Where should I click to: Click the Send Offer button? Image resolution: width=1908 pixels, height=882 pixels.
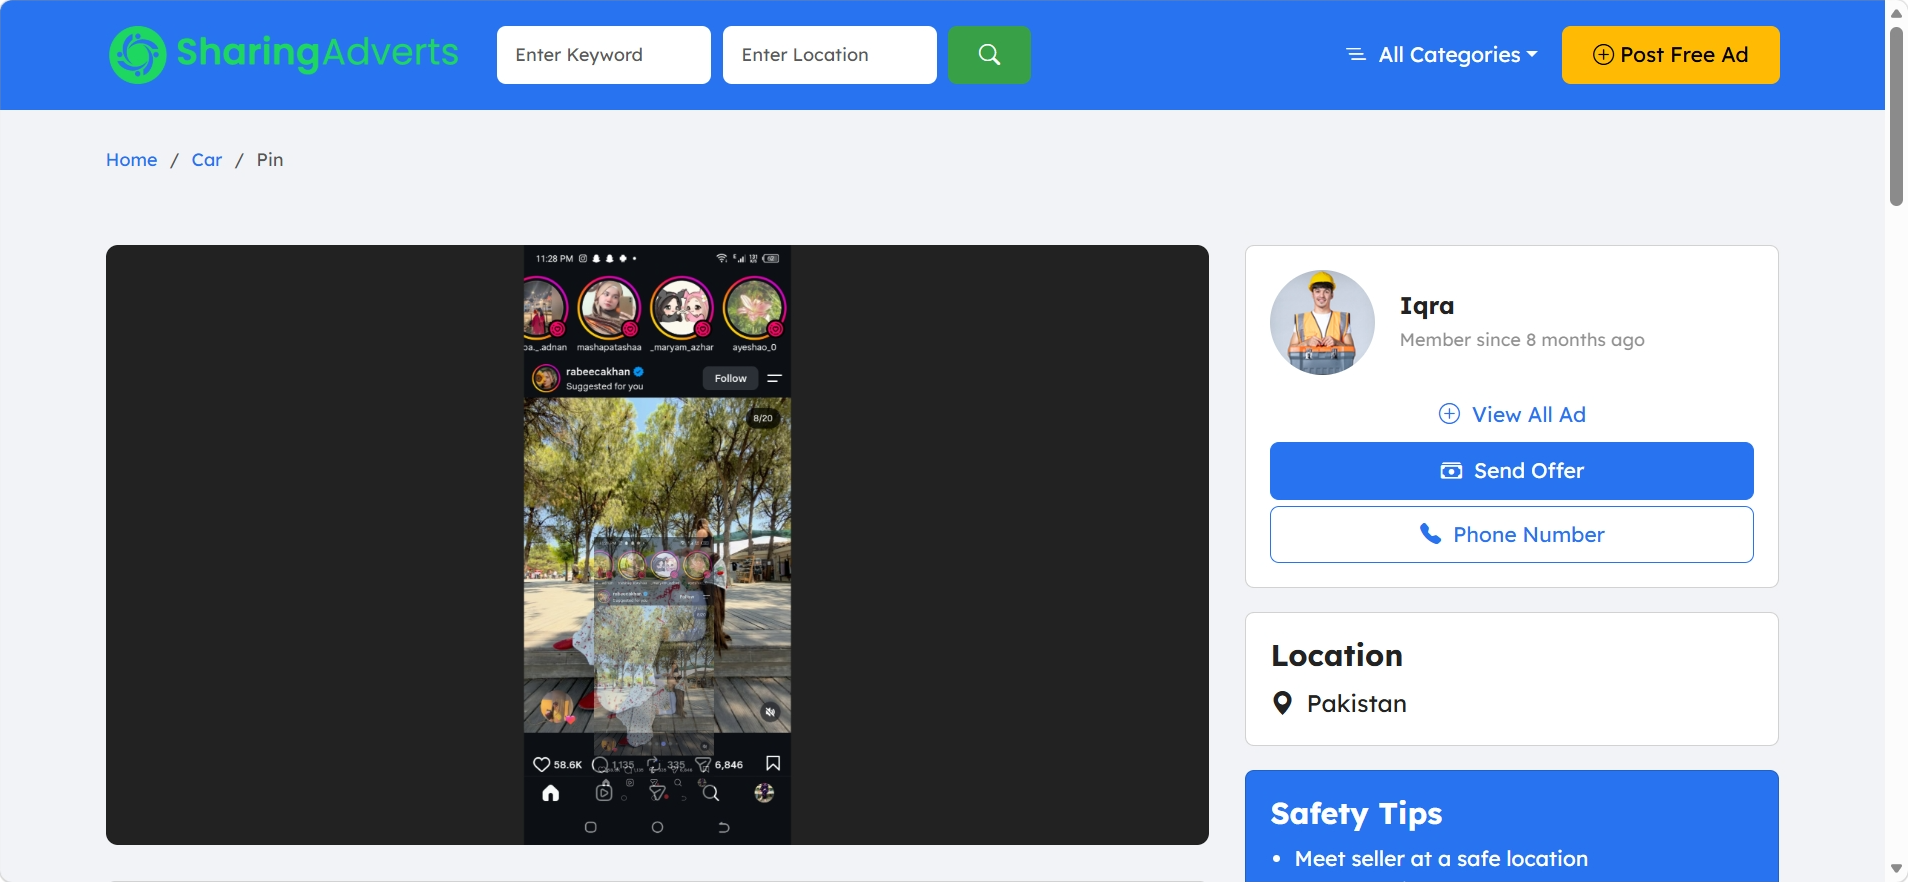click(x=1512, y=471)
